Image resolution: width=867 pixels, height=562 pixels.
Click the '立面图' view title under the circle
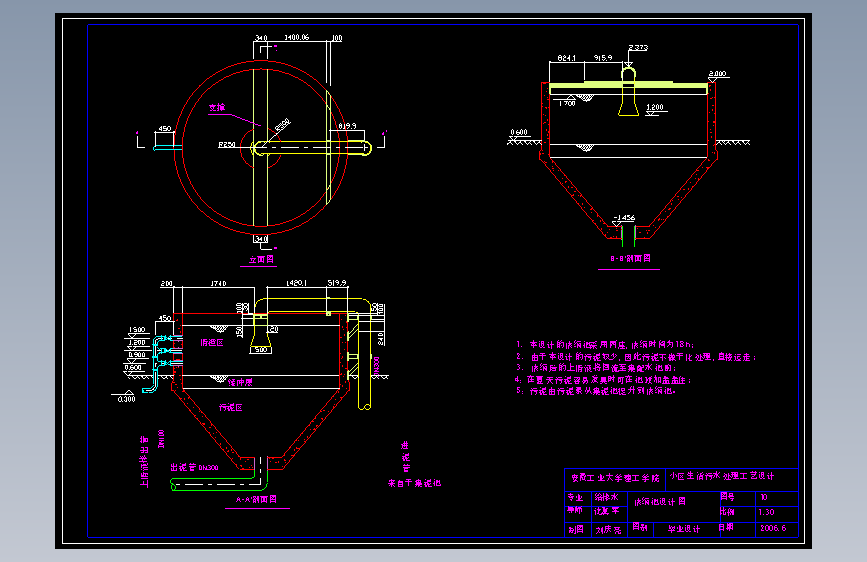(261, 259)
